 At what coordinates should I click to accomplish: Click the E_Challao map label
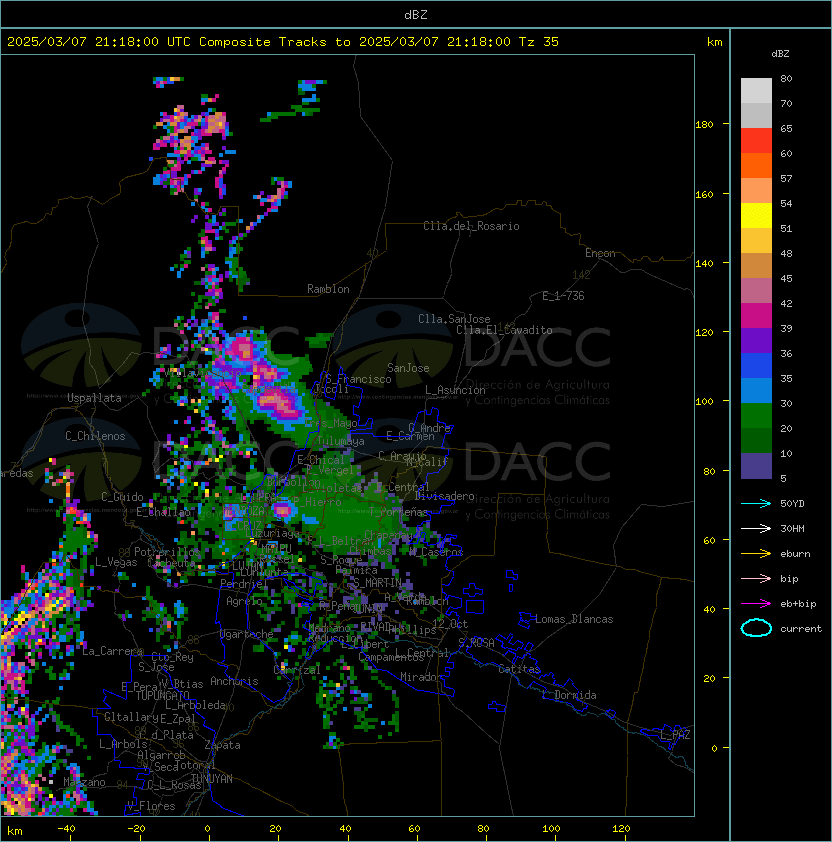coord(163,512)
